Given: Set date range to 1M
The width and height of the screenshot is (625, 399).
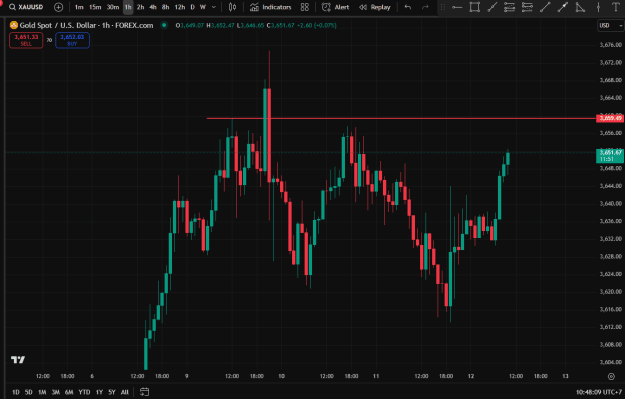Looking at the screenshot, I should [x=42, y=392].
